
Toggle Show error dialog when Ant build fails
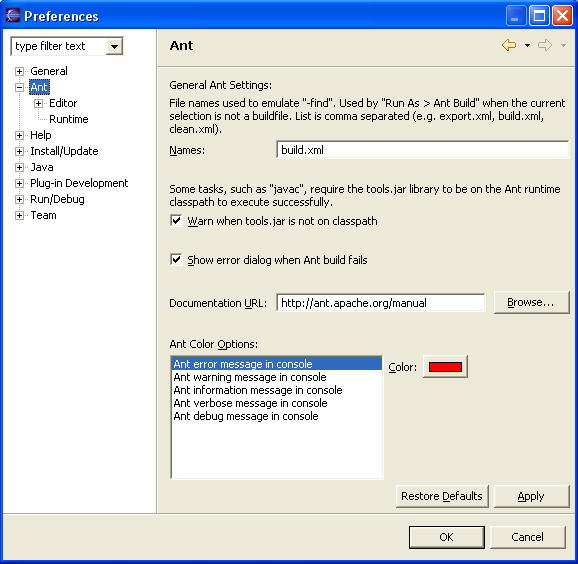click(x=176, y=260)
